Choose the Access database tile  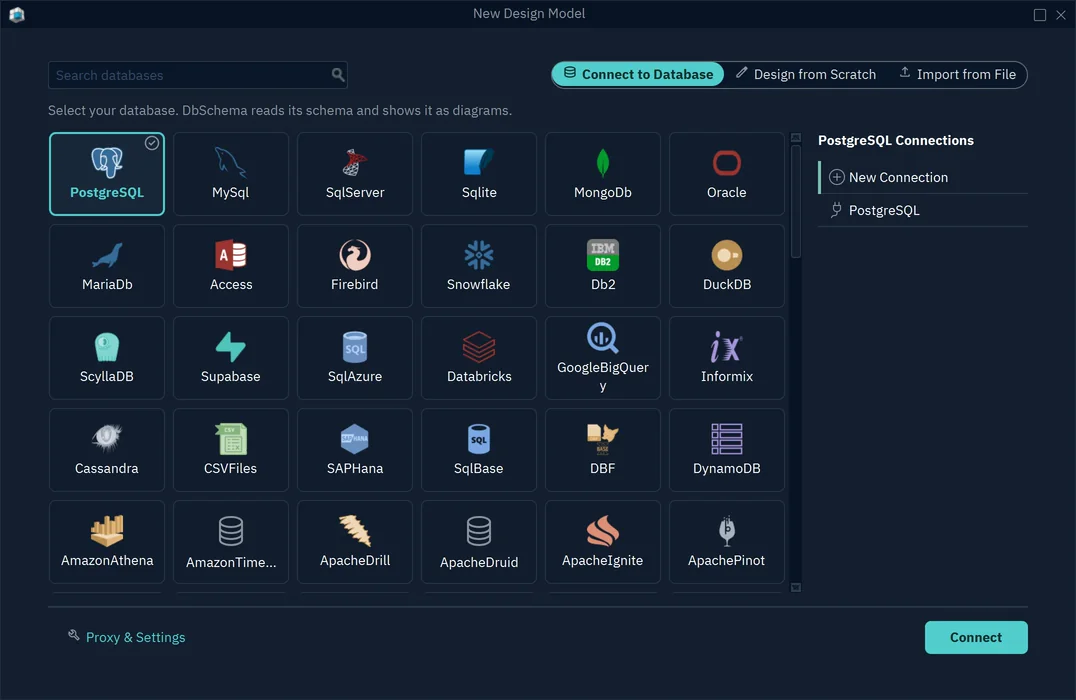(231, 266)
